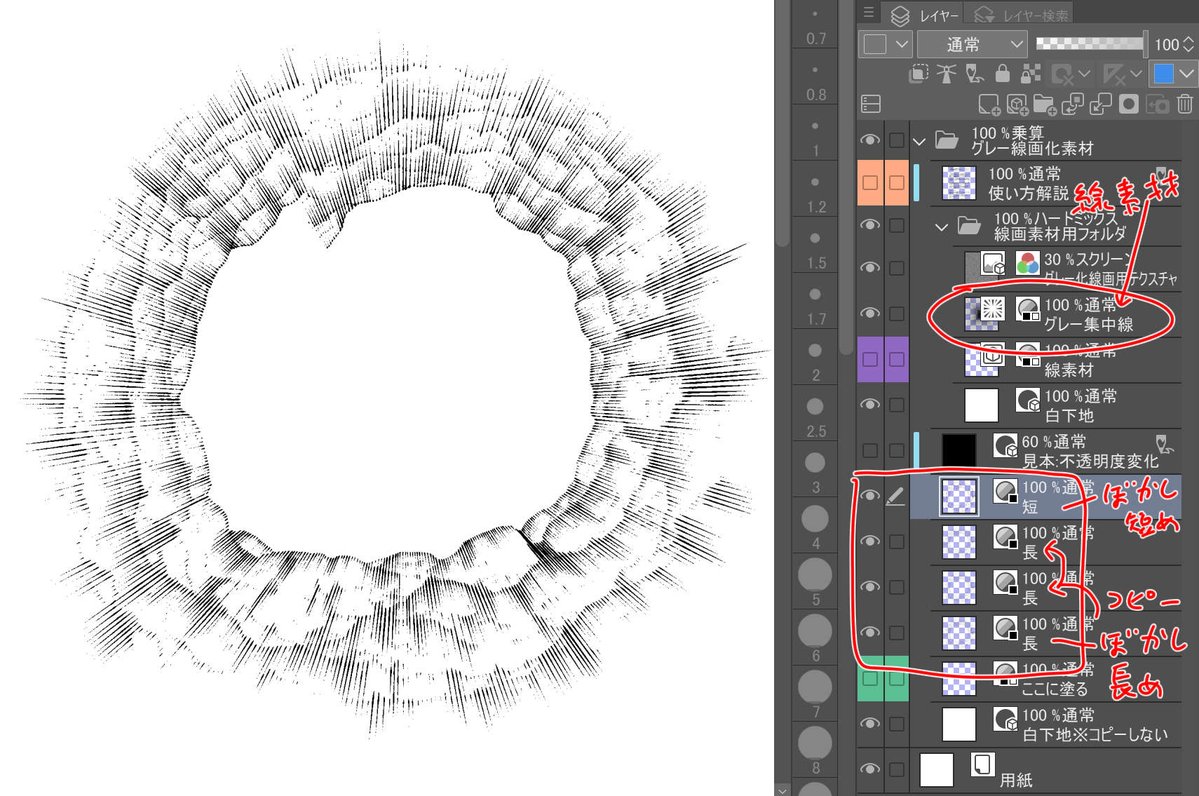Click Apply Mask to Layer icon
The width and height of the screenshot is (1199, 796).
[x=1157, y=104]
